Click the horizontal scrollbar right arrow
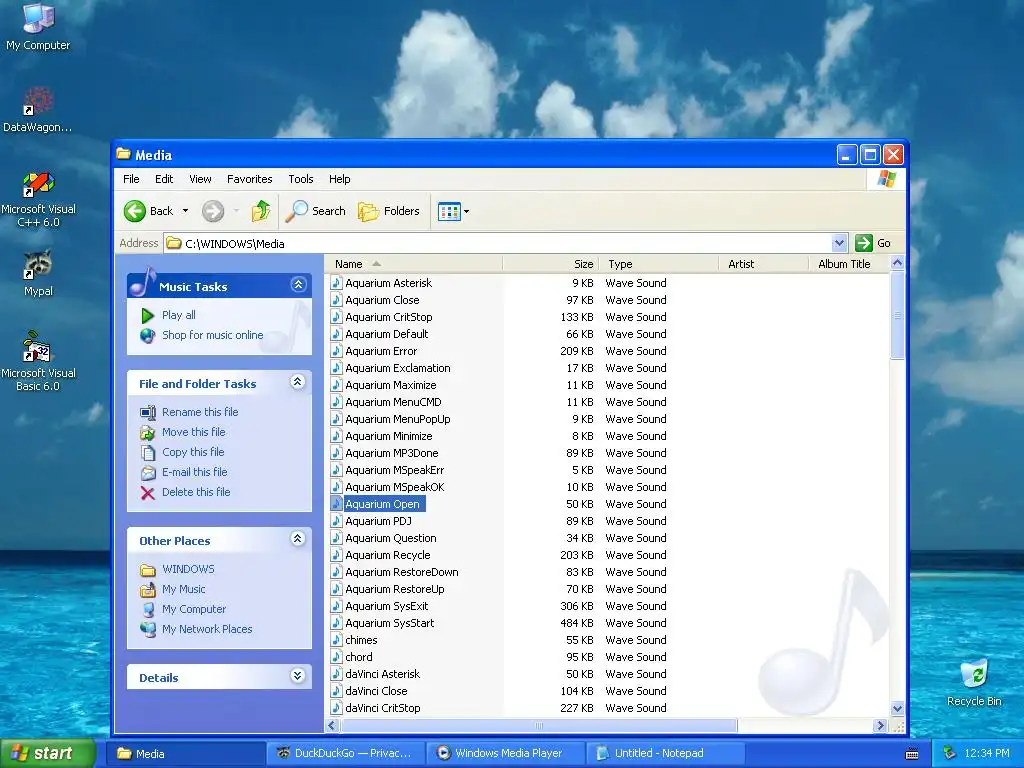This screenshot has height=768, width=1024. click(x=880, y=726)
